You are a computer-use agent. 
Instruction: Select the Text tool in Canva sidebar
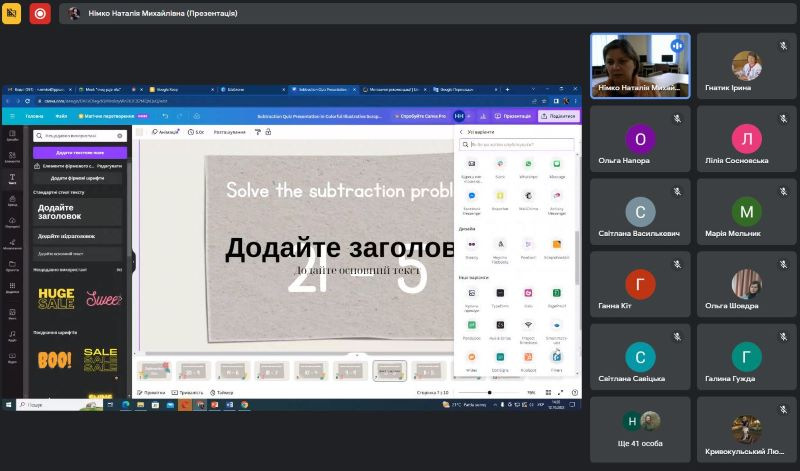click(12, 179)
